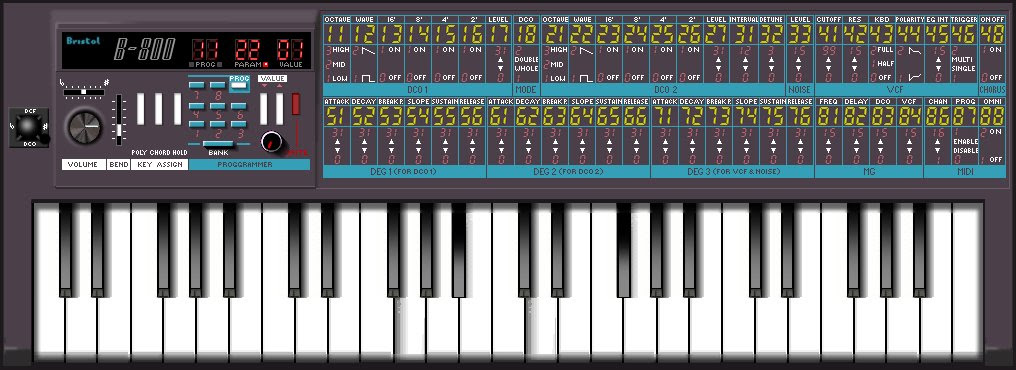The width and height of the screenshot is (1016, 370).
Task: Click the DCO 1 square wave symbol
Action: point(368,78)
